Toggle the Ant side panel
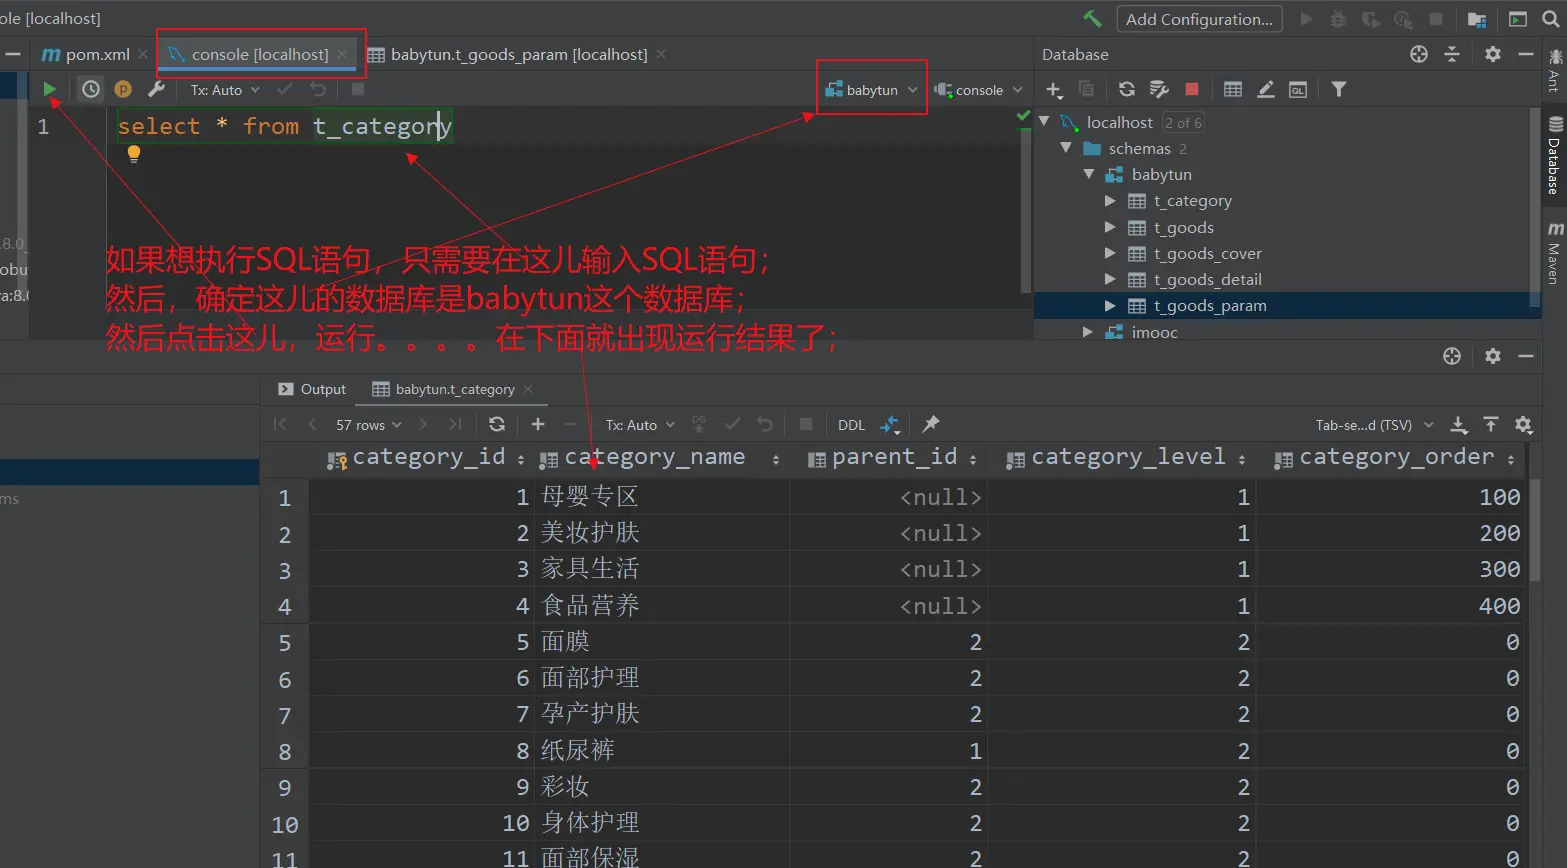The height and width of the screenshot is (868, 1567). 1555,70
